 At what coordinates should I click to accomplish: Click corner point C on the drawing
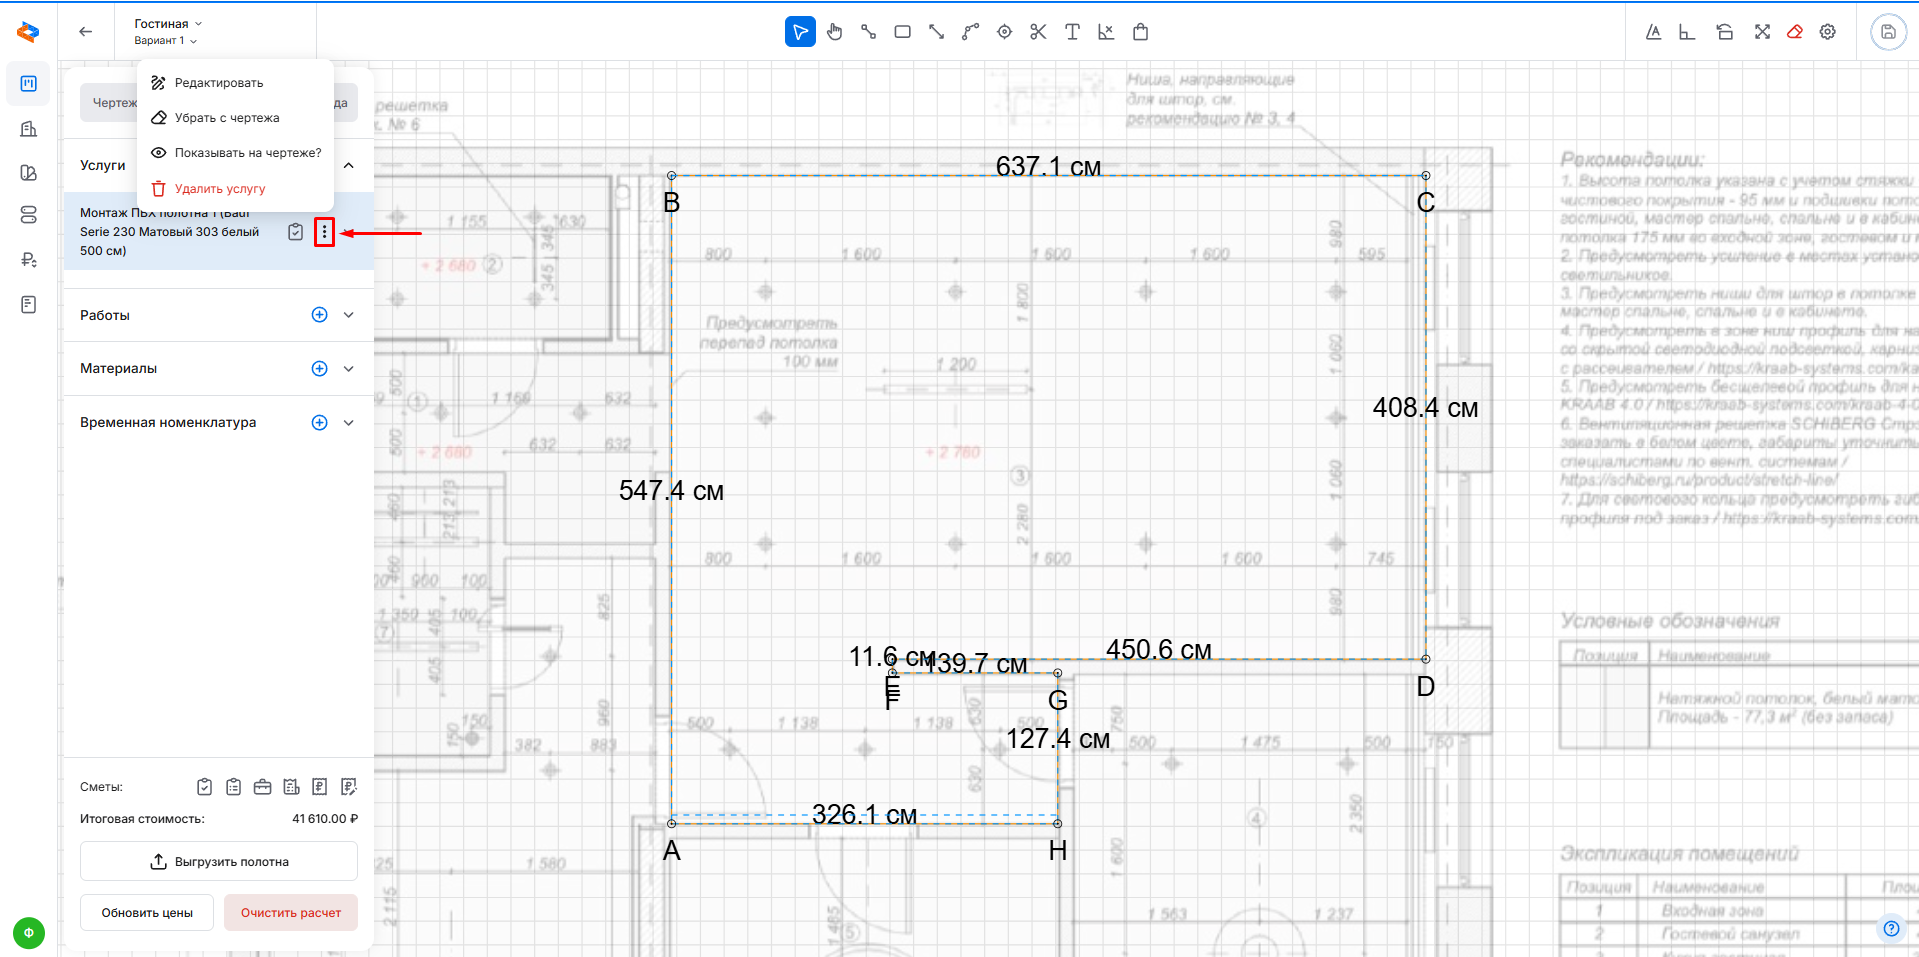(x=1425, y=176)
